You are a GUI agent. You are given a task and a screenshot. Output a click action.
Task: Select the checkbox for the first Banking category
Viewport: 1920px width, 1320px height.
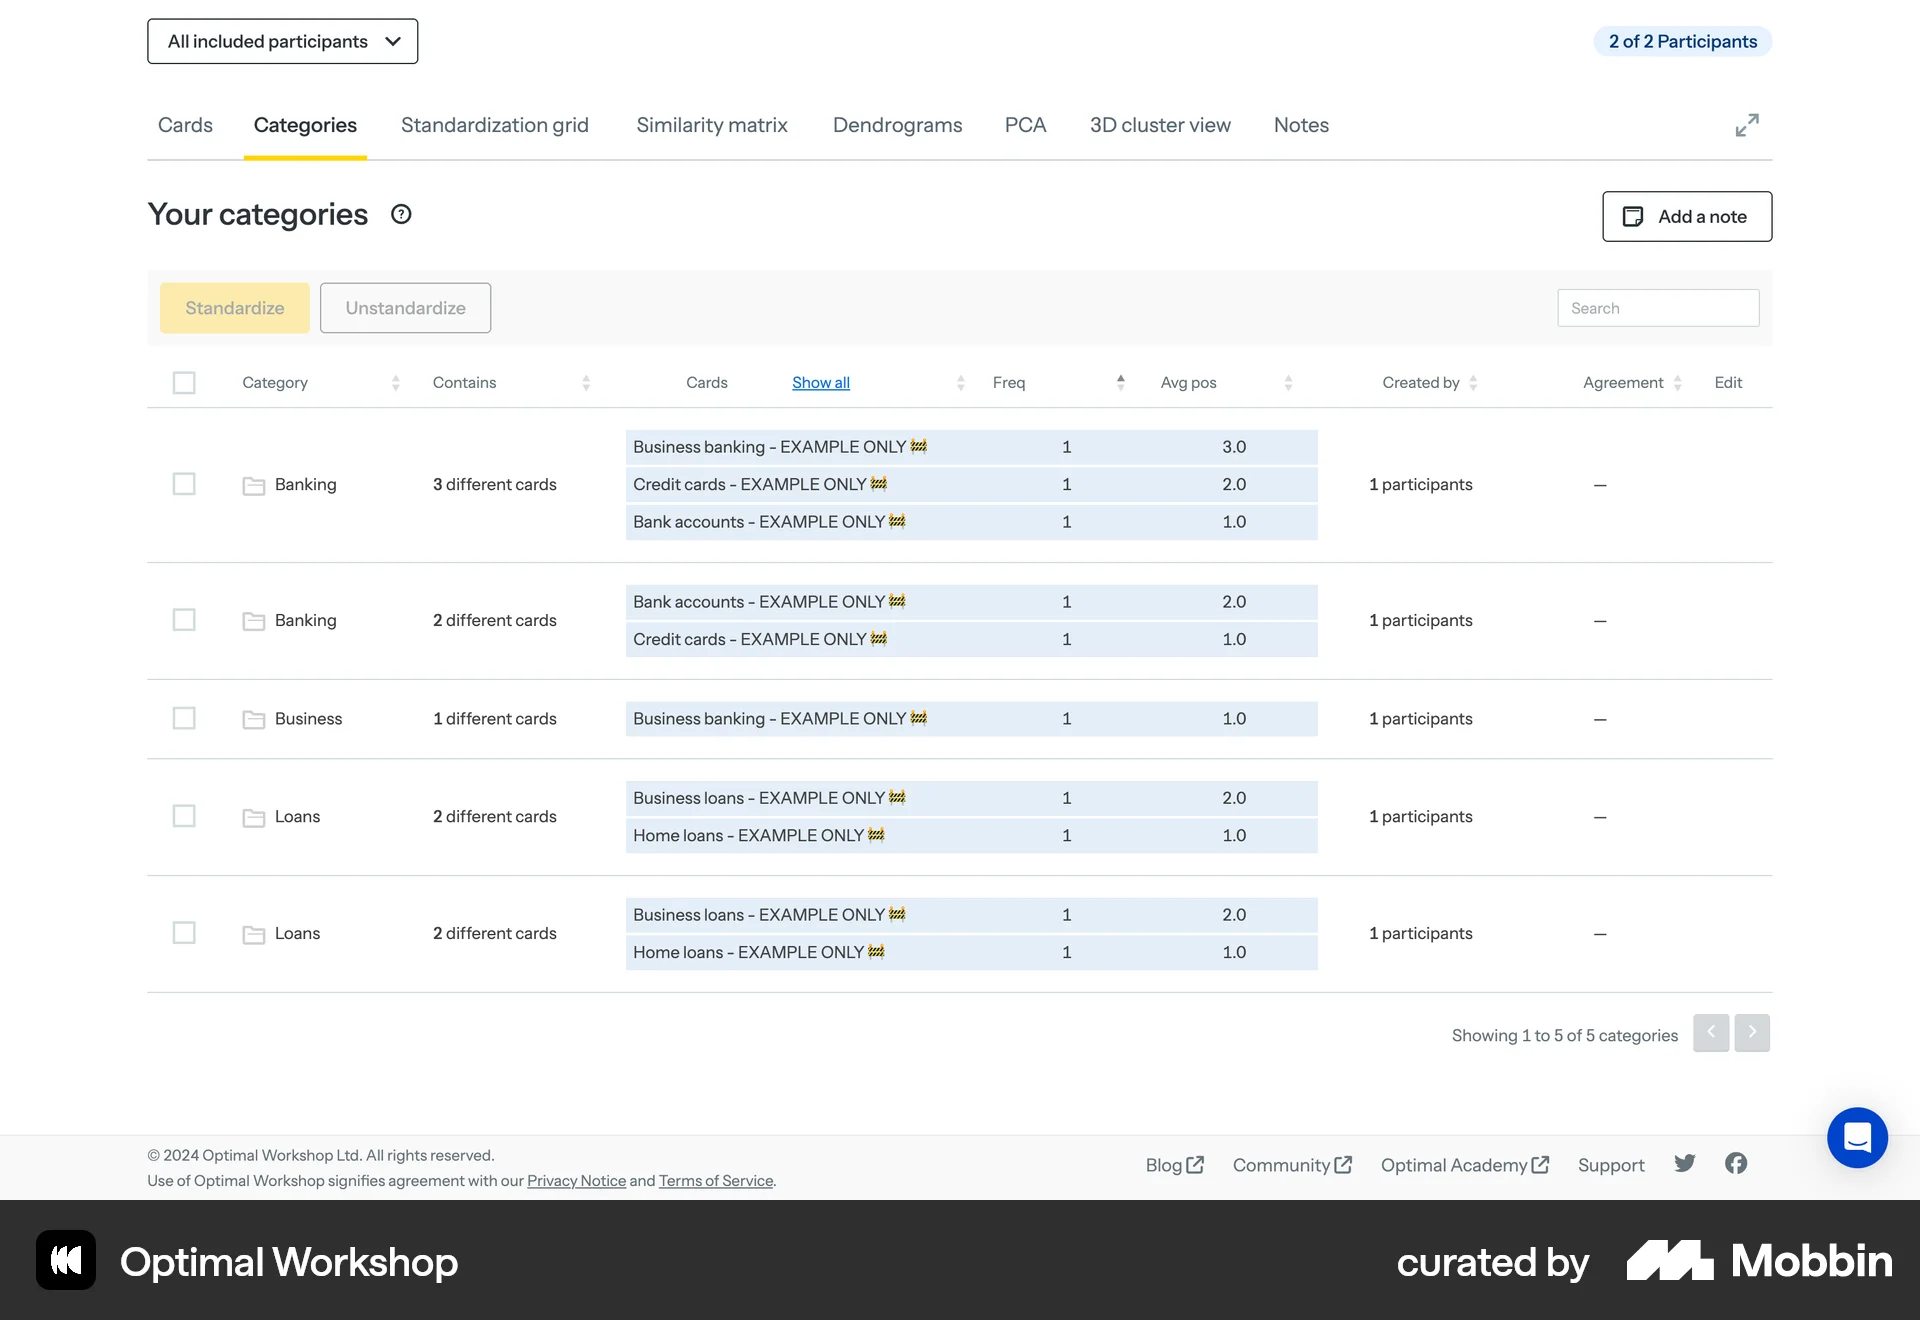click(184, 484)
